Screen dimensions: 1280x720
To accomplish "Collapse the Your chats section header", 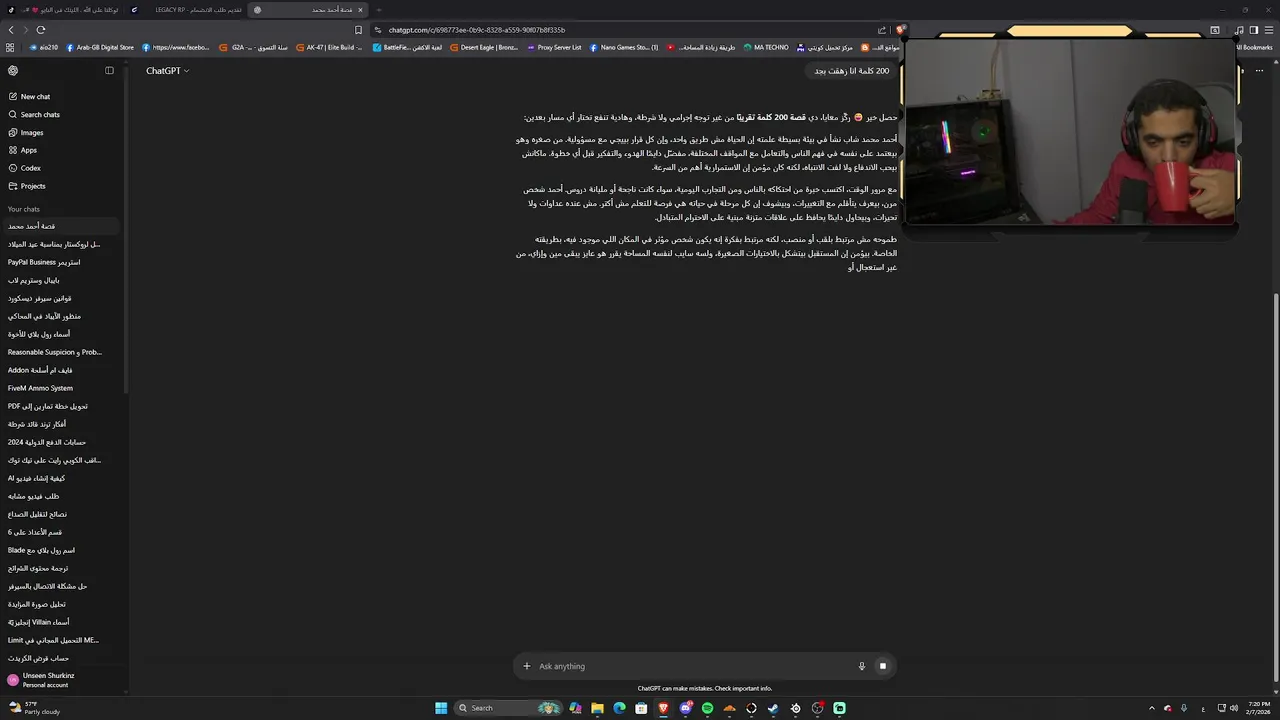I will click(x=24, y=209).
